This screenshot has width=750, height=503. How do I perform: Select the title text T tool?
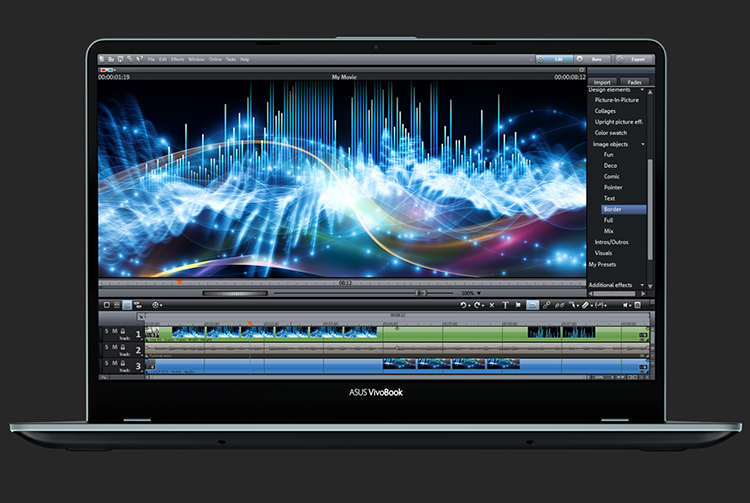pos(505,305)
